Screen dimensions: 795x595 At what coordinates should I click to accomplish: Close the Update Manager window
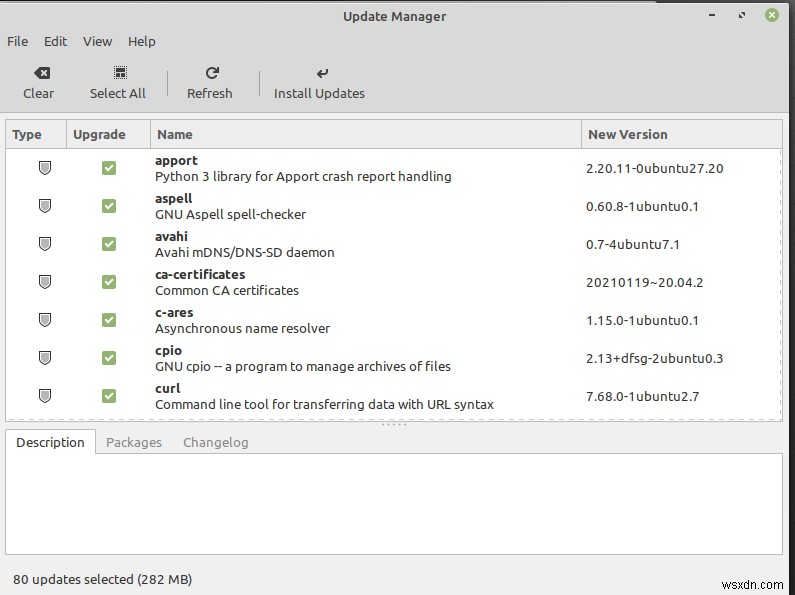[x=772, y=15]
